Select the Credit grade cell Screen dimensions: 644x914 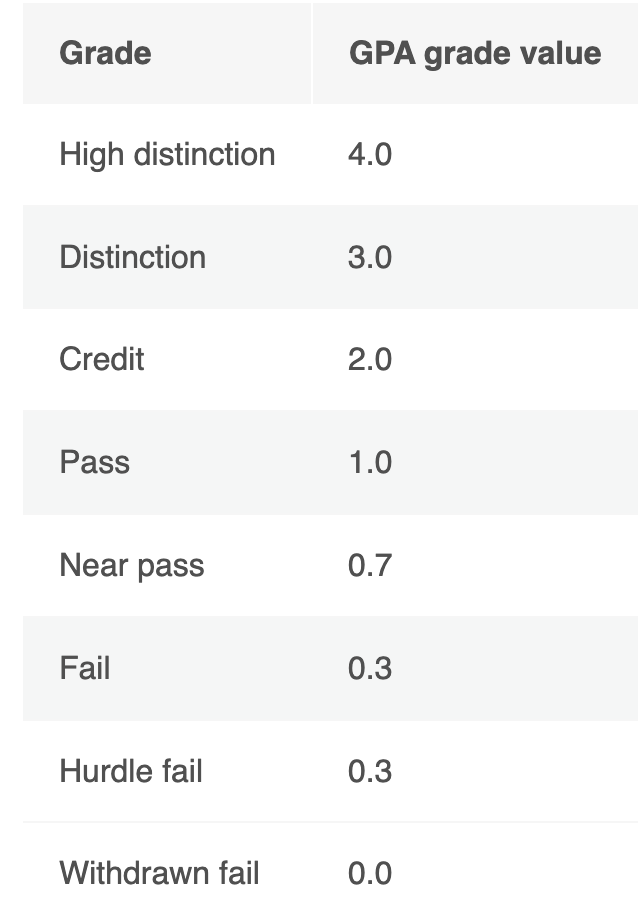(102, 359)
